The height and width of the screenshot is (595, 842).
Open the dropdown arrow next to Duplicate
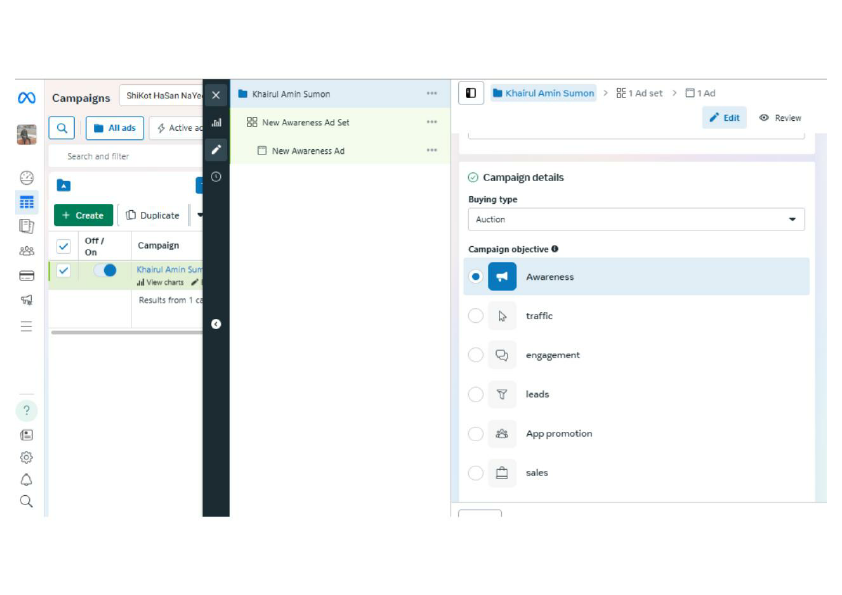(199, 215)
